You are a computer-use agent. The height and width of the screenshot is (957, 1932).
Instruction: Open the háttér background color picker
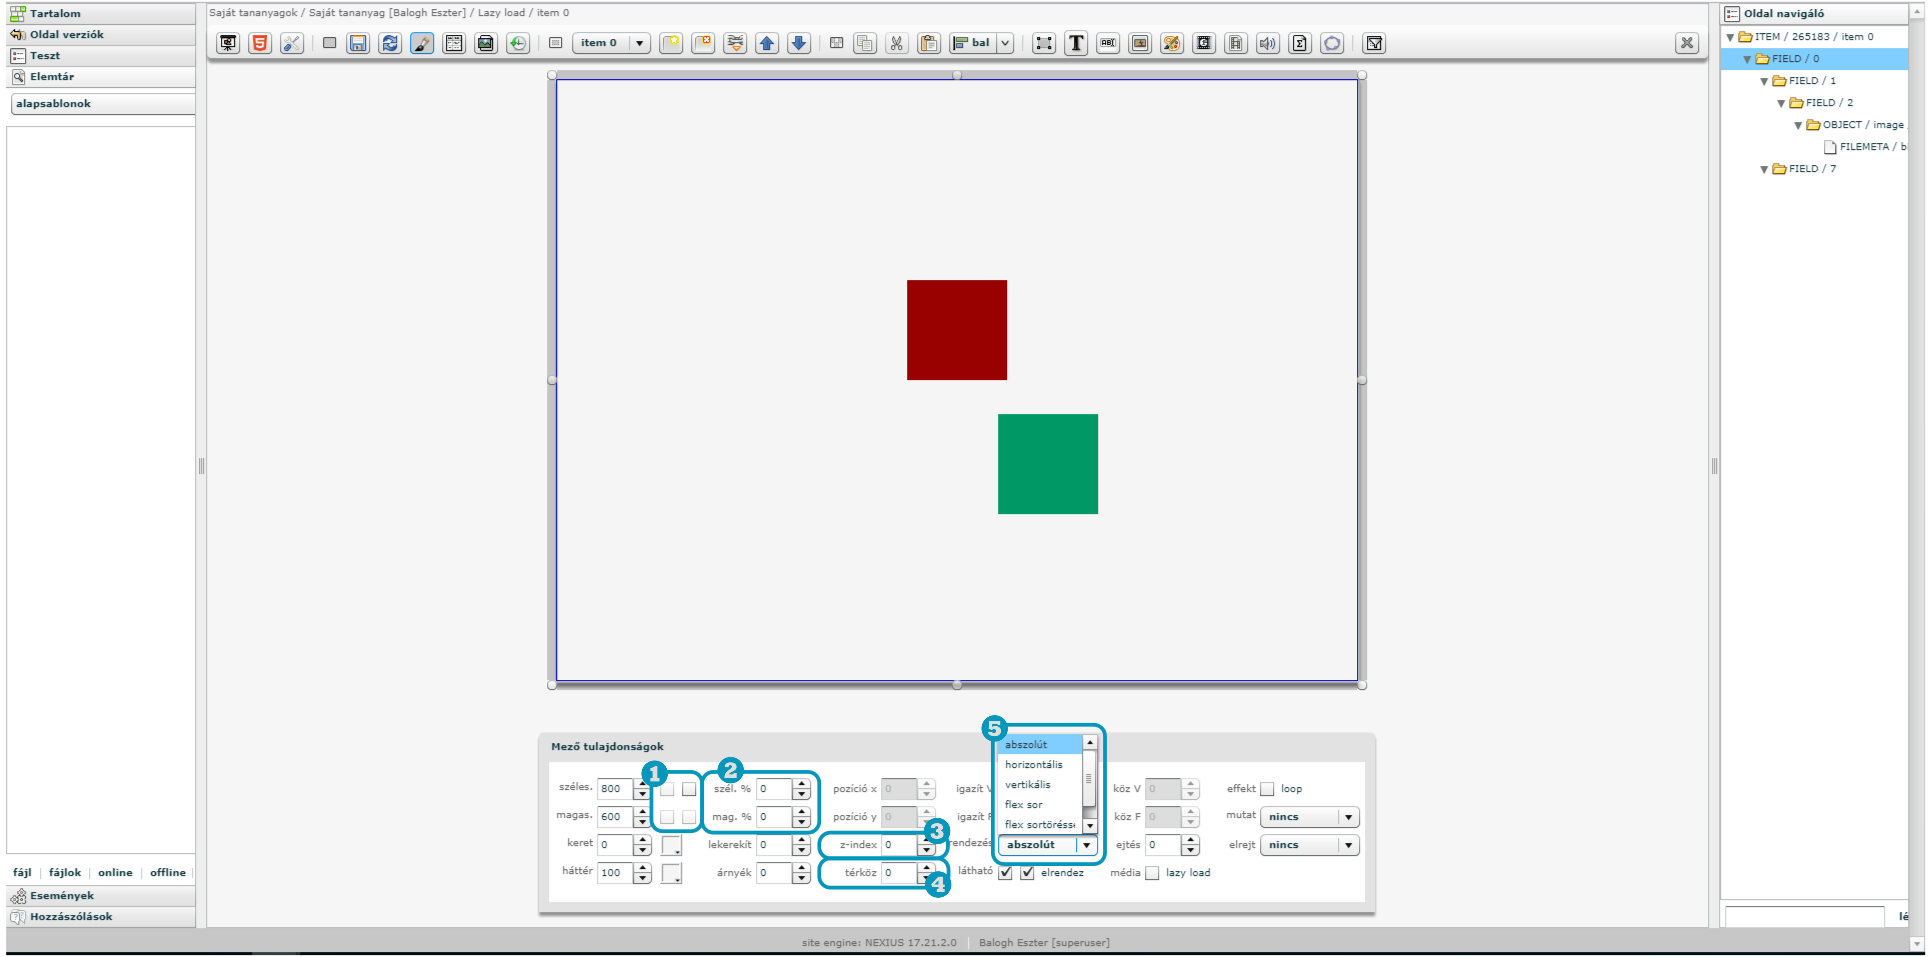[671, 873]
